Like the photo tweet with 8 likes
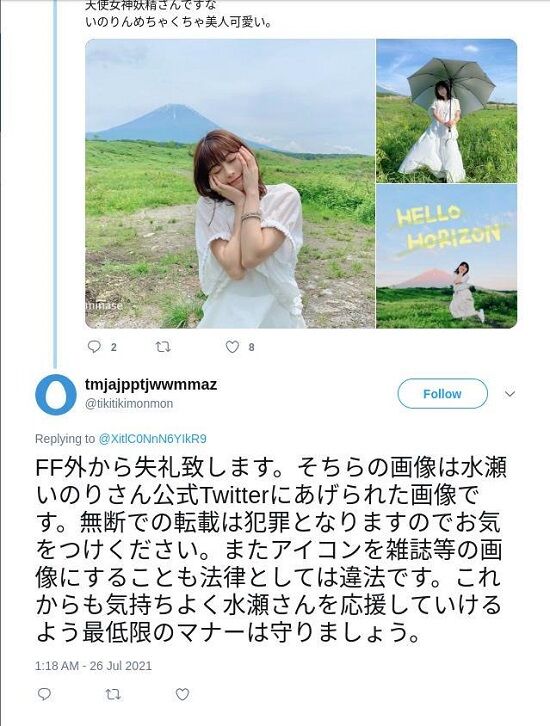Screen dimensions: 550x726 tap(232, 347)
